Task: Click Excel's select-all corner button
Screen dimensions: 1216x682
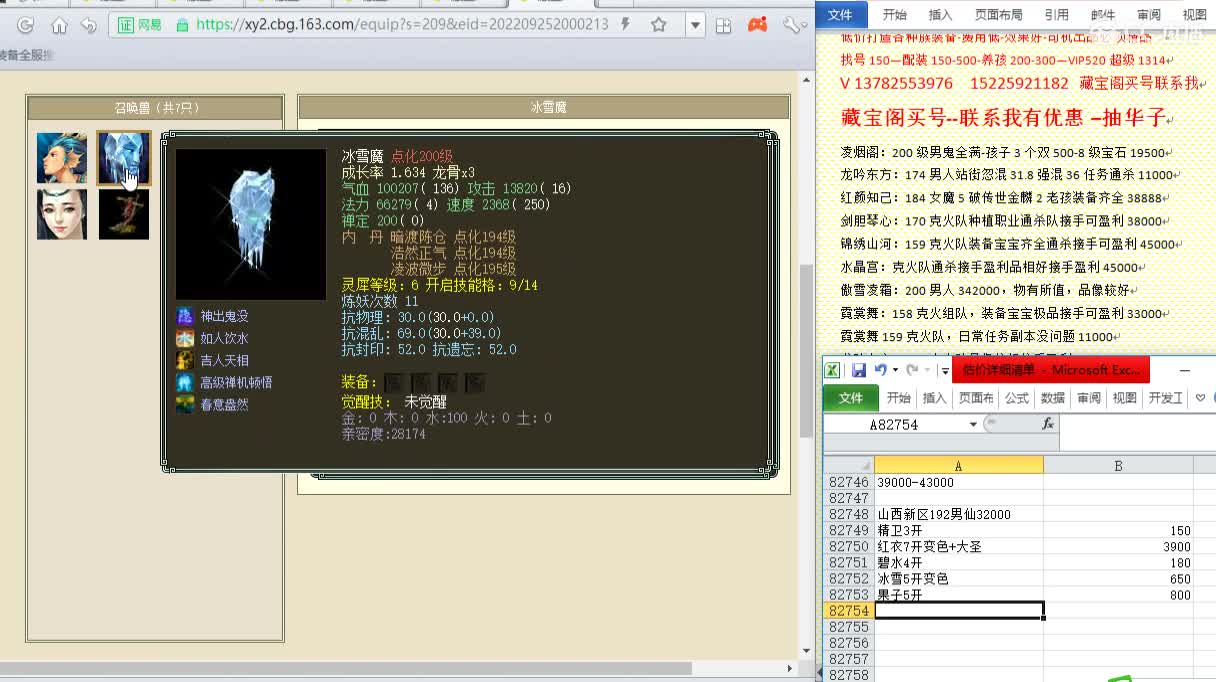Action: (x=849, y=465)
